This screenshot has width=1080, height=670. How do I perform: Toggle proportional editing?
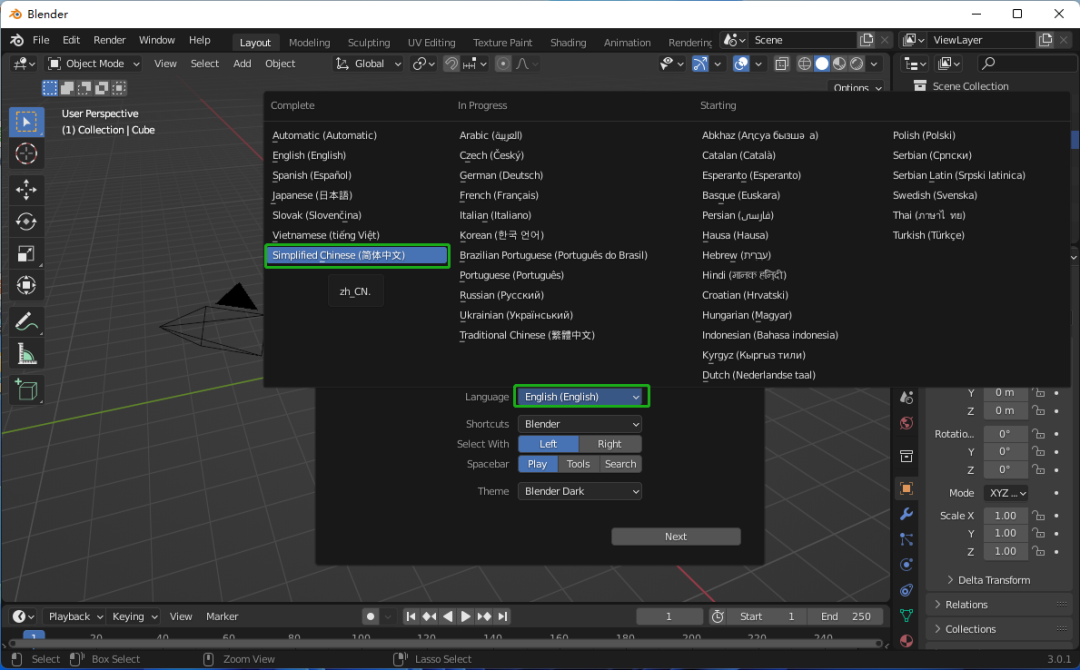coord(503,63)
